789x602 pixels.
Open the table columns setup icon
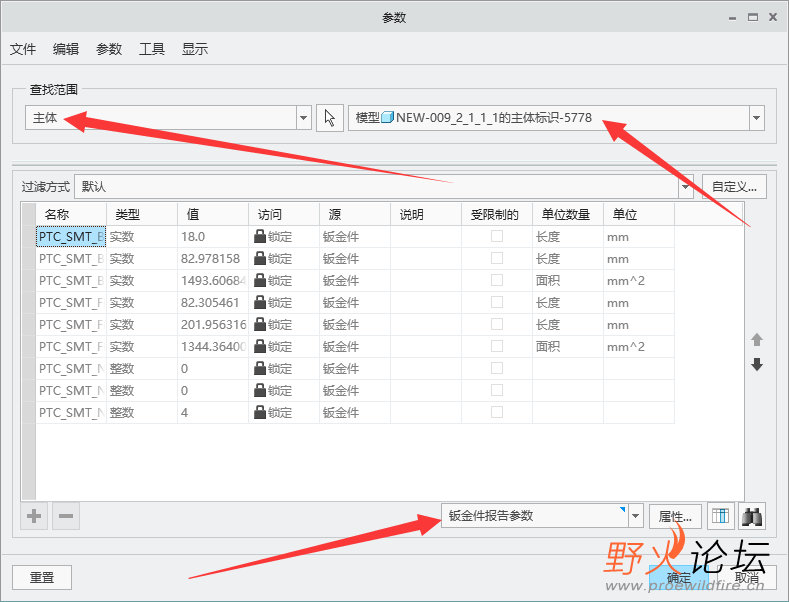[721, 516]
